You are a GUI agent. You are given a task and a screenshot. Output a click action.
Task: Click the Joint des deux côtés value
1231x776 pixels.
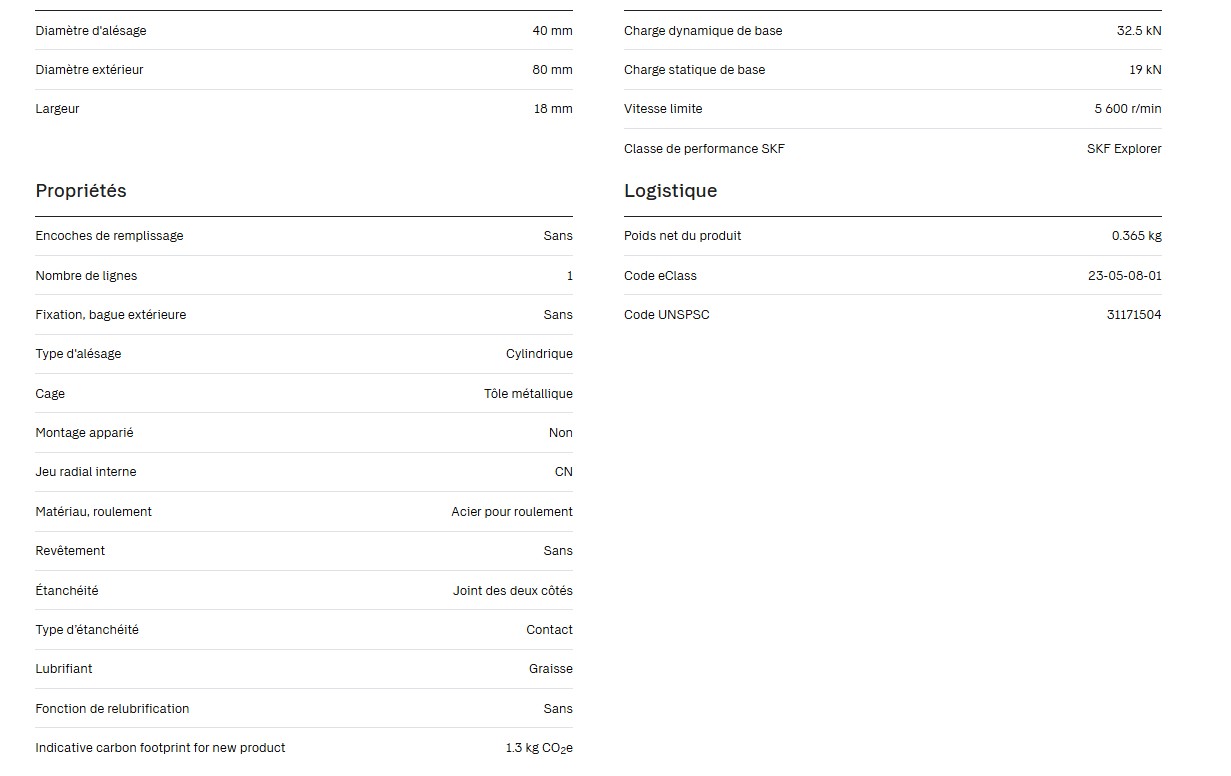point(513,591)
